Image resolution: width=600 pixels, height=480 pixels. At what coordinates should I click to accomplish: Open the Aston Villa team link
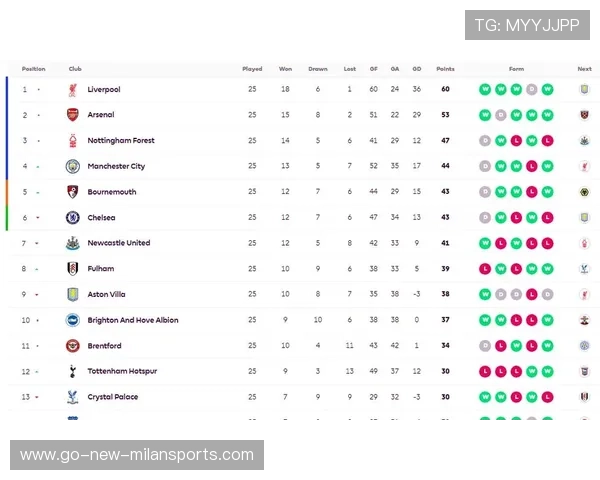pos(106,294)
